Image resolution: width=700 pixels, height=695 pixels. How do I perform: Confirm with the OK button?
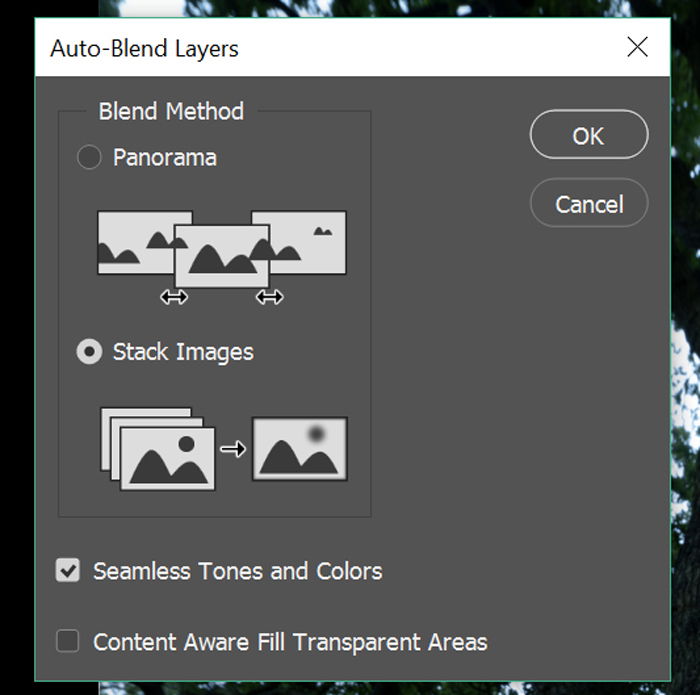coord(589,135)
